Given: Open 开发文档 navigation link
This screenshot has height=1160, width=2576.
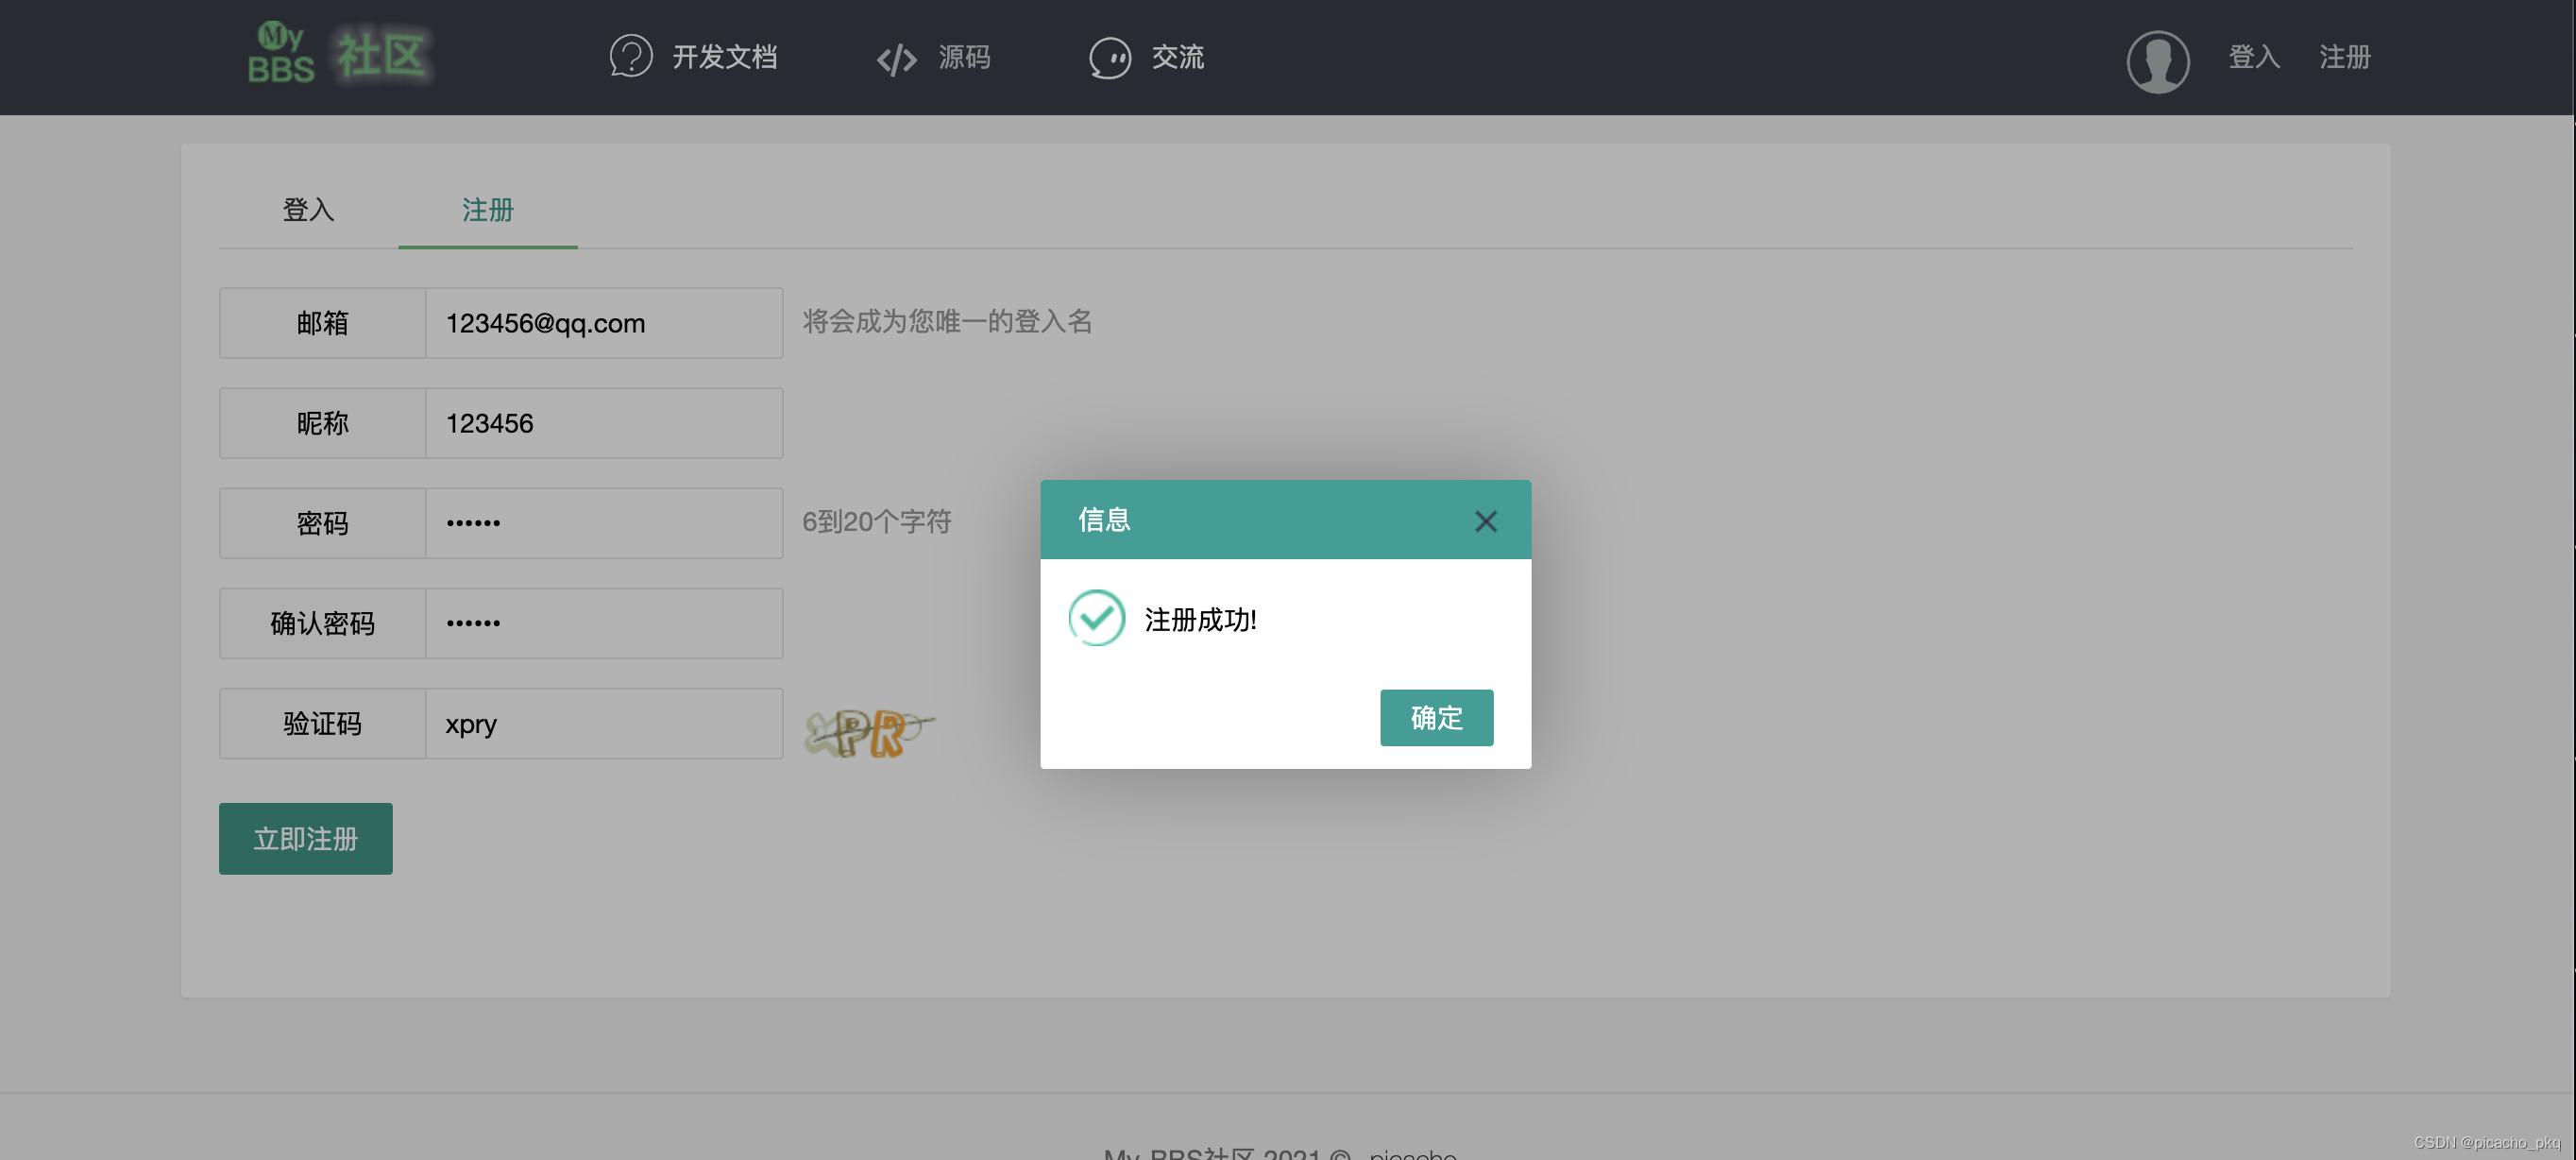Looking at the screenshot, I should [x=724, y=57].
